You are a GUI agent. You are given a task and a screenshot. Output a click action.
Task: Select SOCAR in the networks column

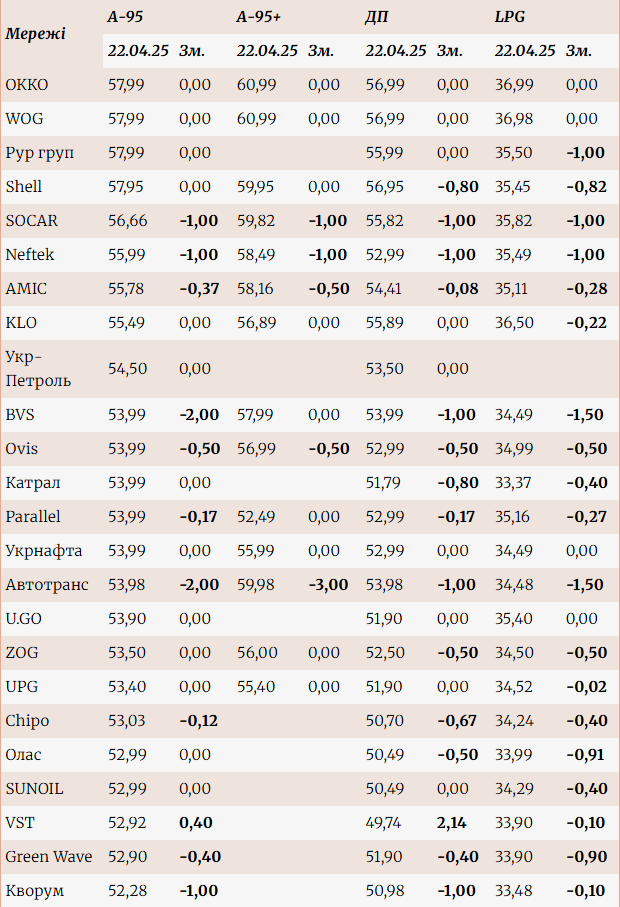(x=31, y=221)
